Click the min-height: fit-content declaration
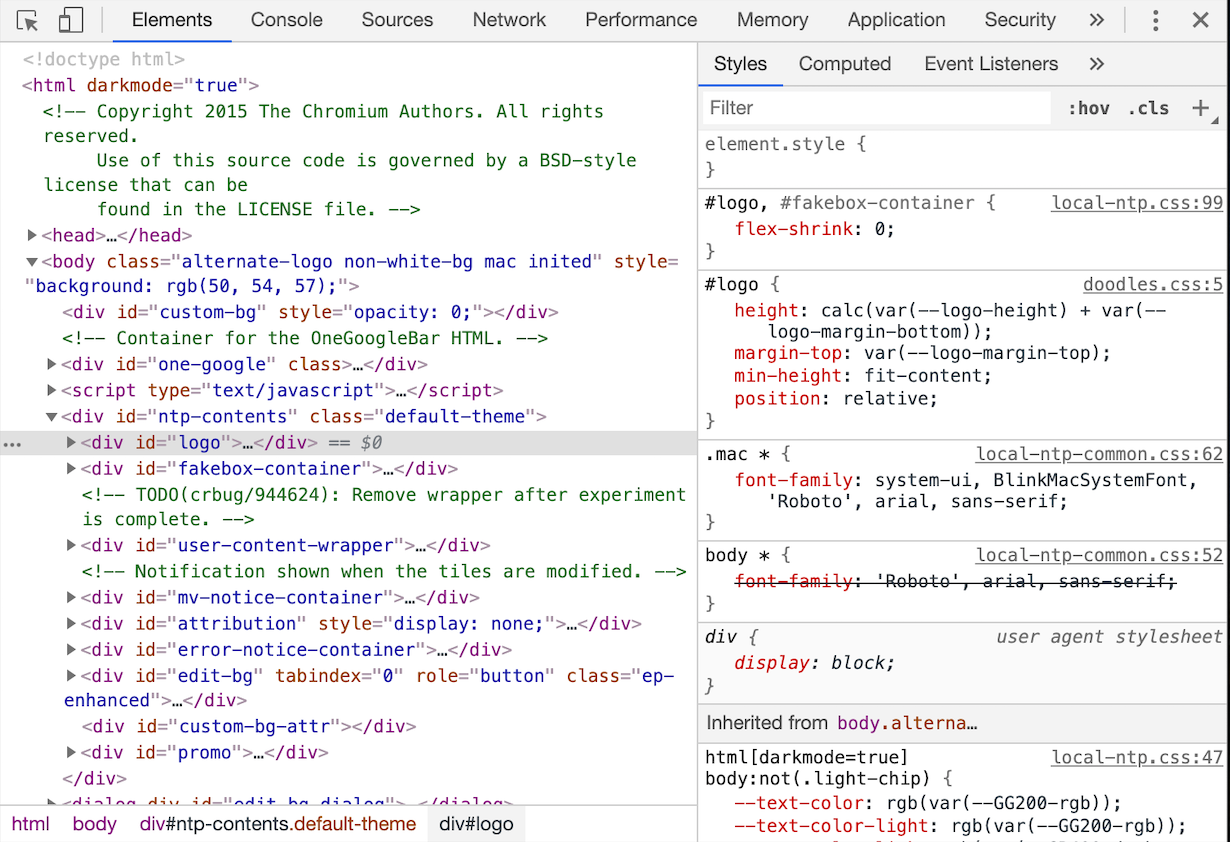Screen dimensions: 1230x842 click(863, 377)
